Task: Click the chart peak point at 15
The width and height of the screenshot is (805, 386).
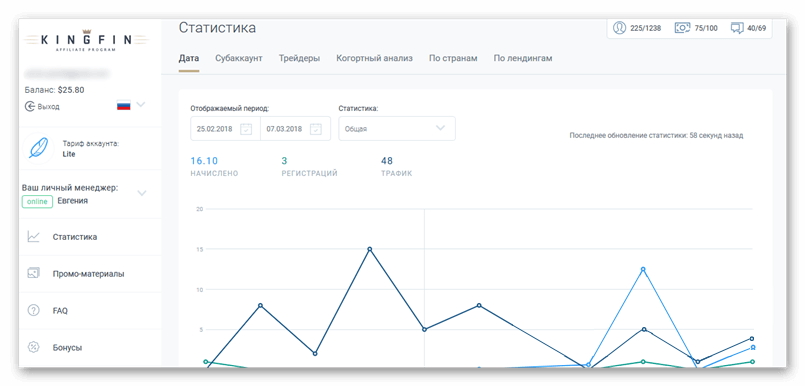Action: tap(370, 249)
